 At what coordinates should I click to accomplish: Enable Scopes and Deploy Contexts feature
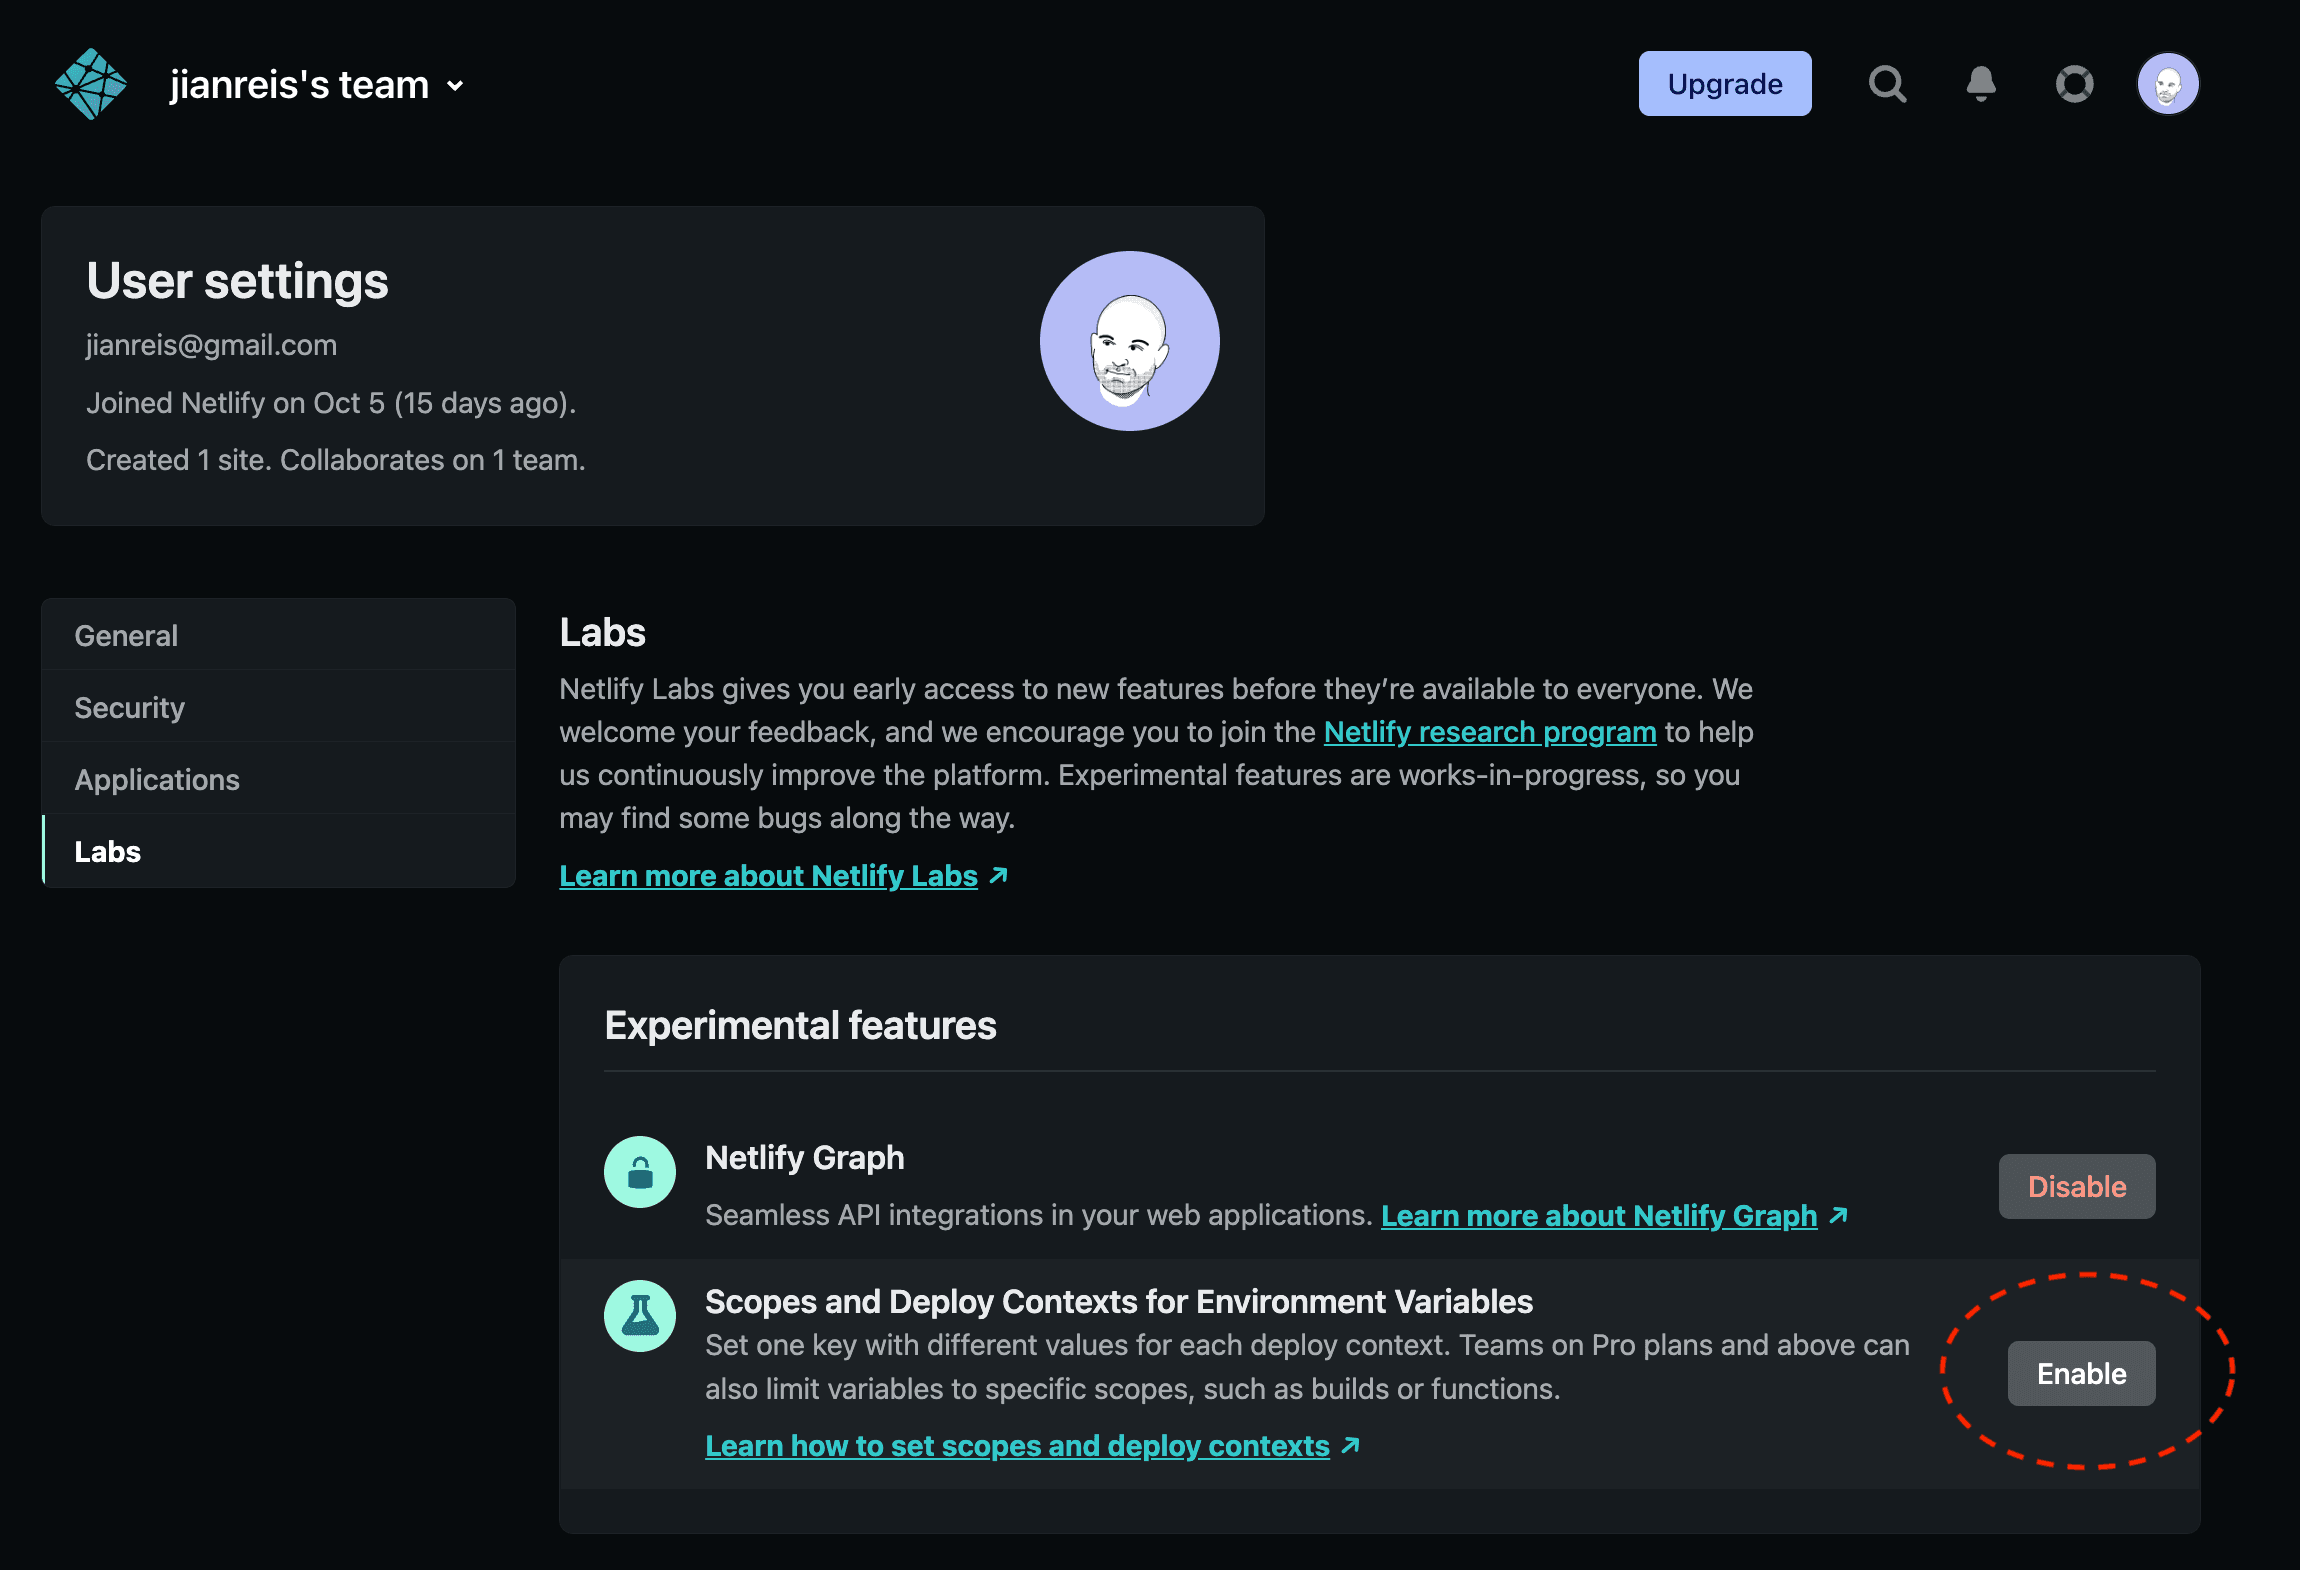pos(2081,1374)
